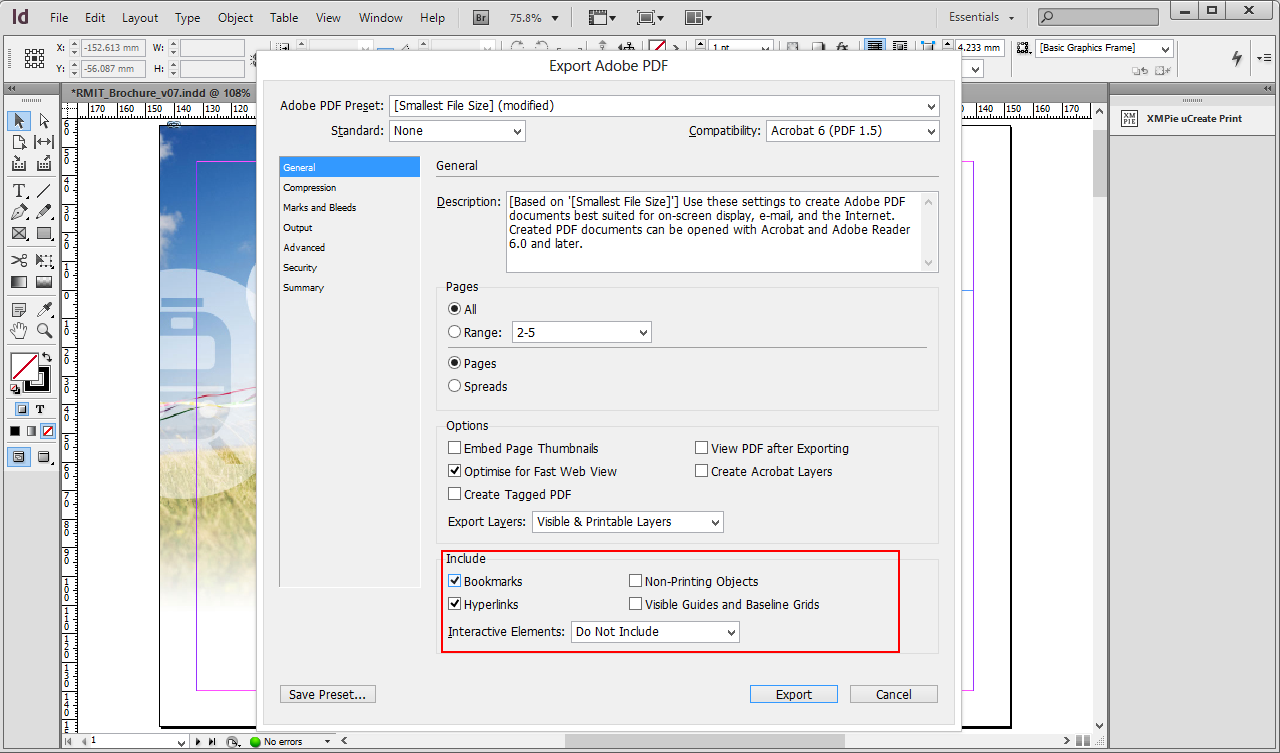Select the Type tool
This screenshot has height=753, width=1280.
point(18,190)
